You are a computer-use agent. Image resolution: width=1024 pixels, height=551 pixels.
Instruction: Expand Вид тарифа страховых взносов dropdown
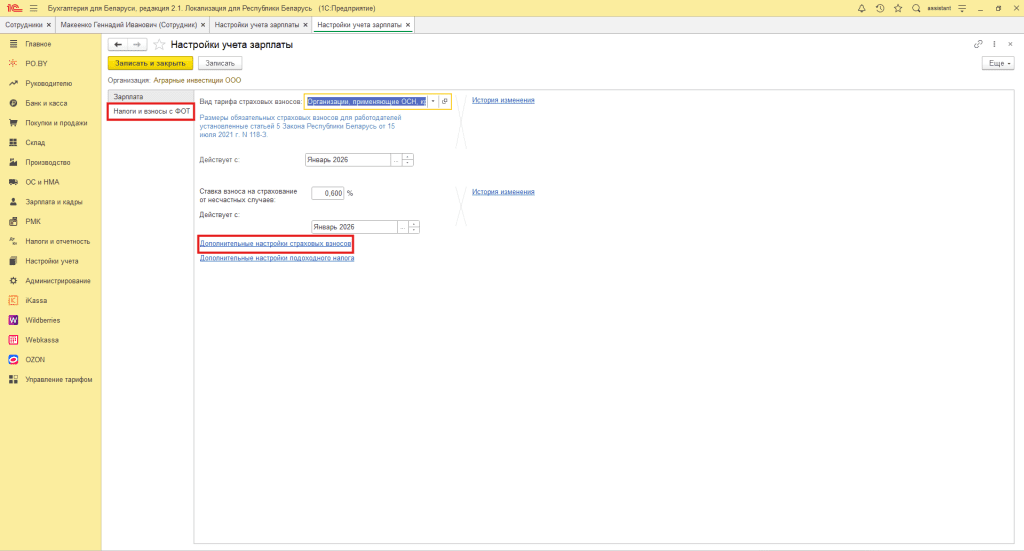[x=432, y=101]
